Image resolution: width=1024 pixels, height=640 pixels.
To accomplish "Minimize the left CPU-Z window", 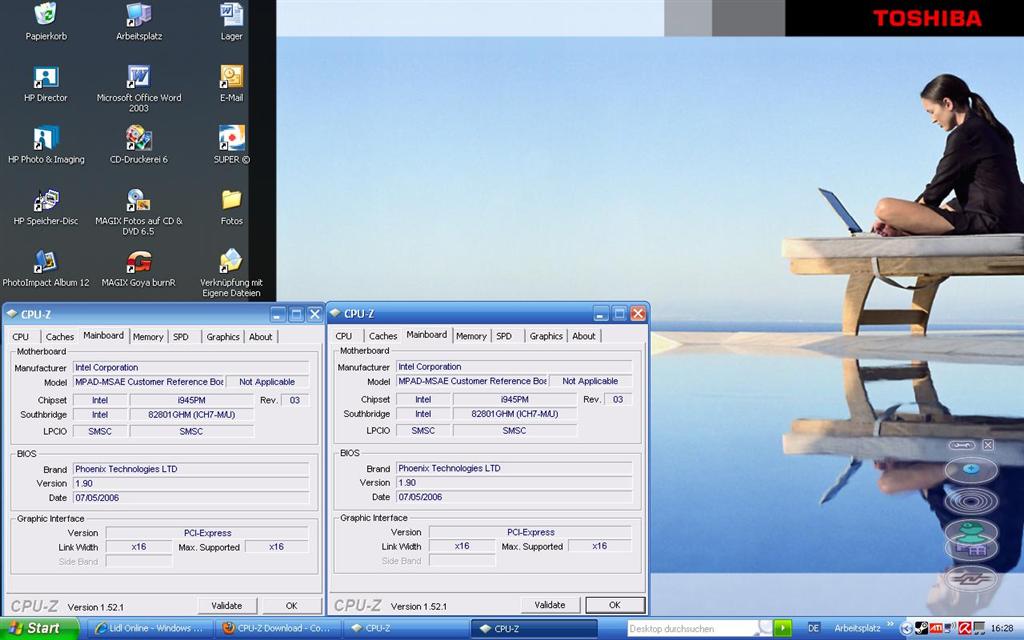I will click(x=278, y=314).
